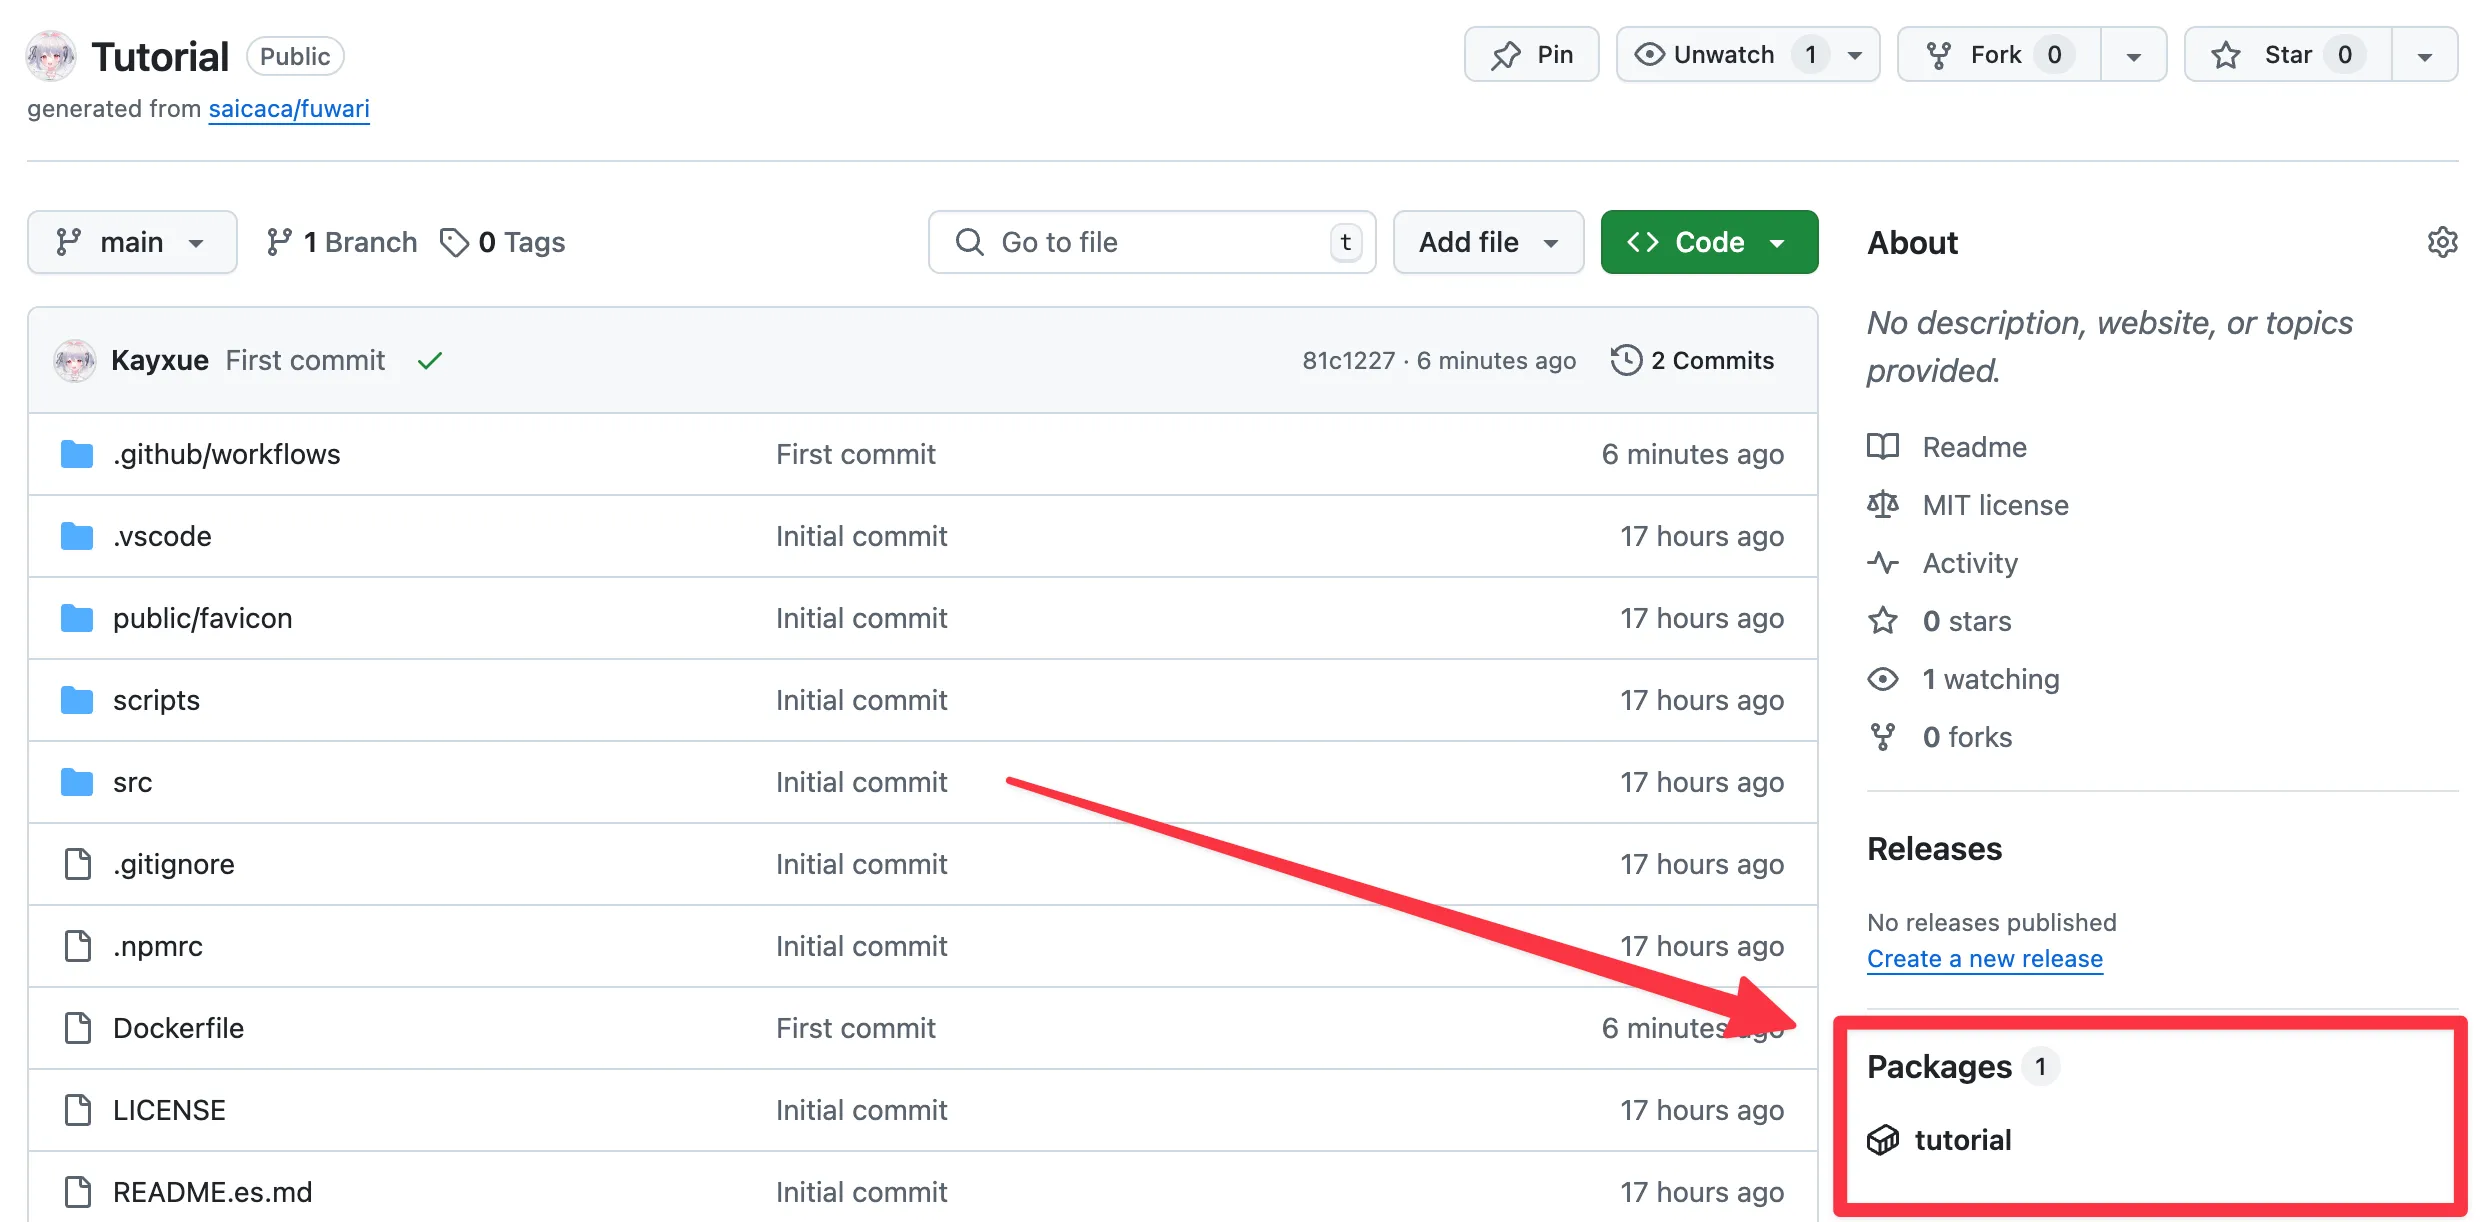The image size is (2482, 1222).
Task: Open the Add file dropdown
Action: click(x=1488, y=242)
